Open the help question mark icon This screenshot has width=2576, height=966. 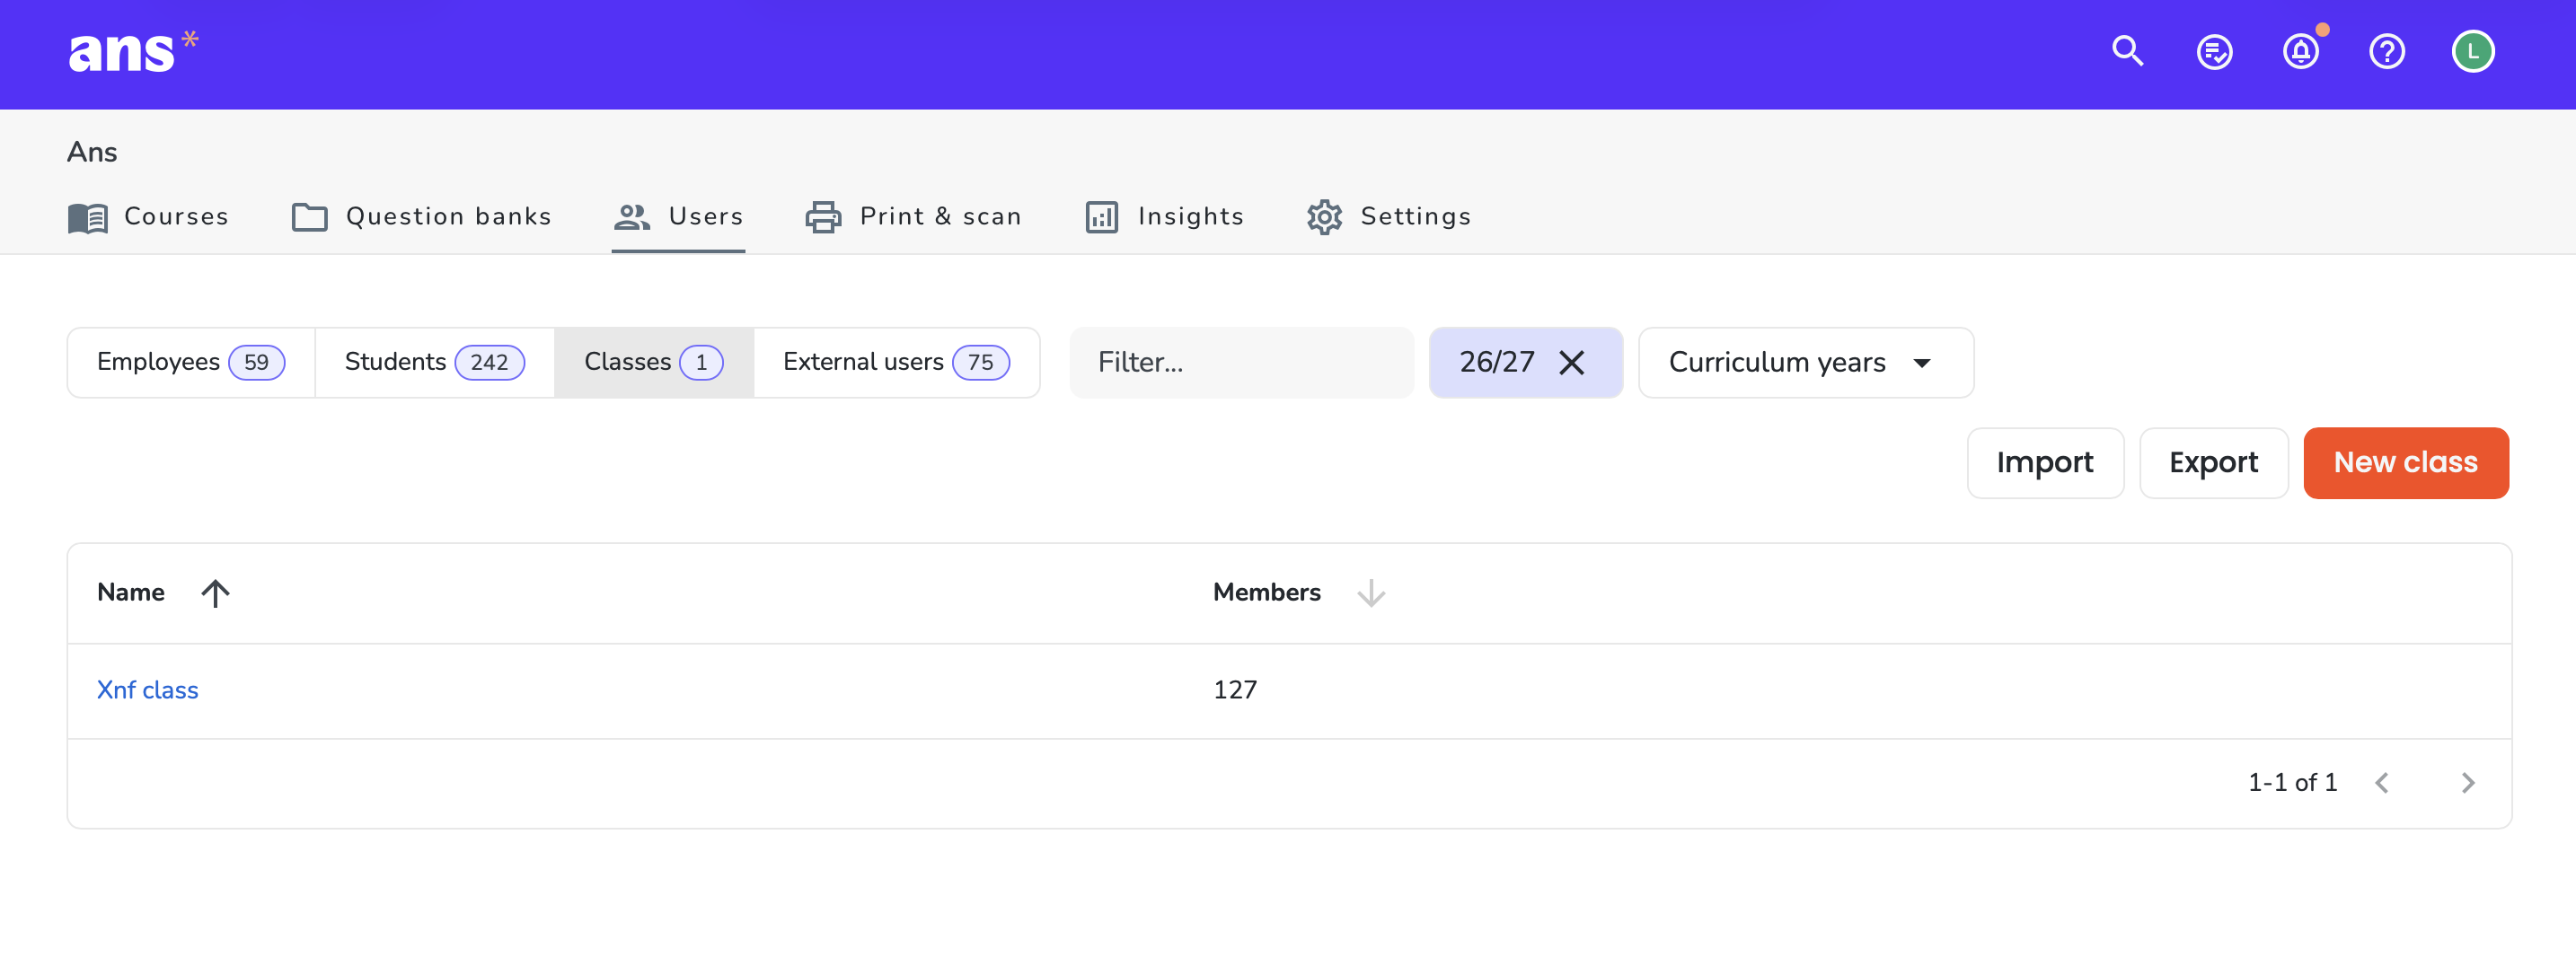[x=2386, y=51]
